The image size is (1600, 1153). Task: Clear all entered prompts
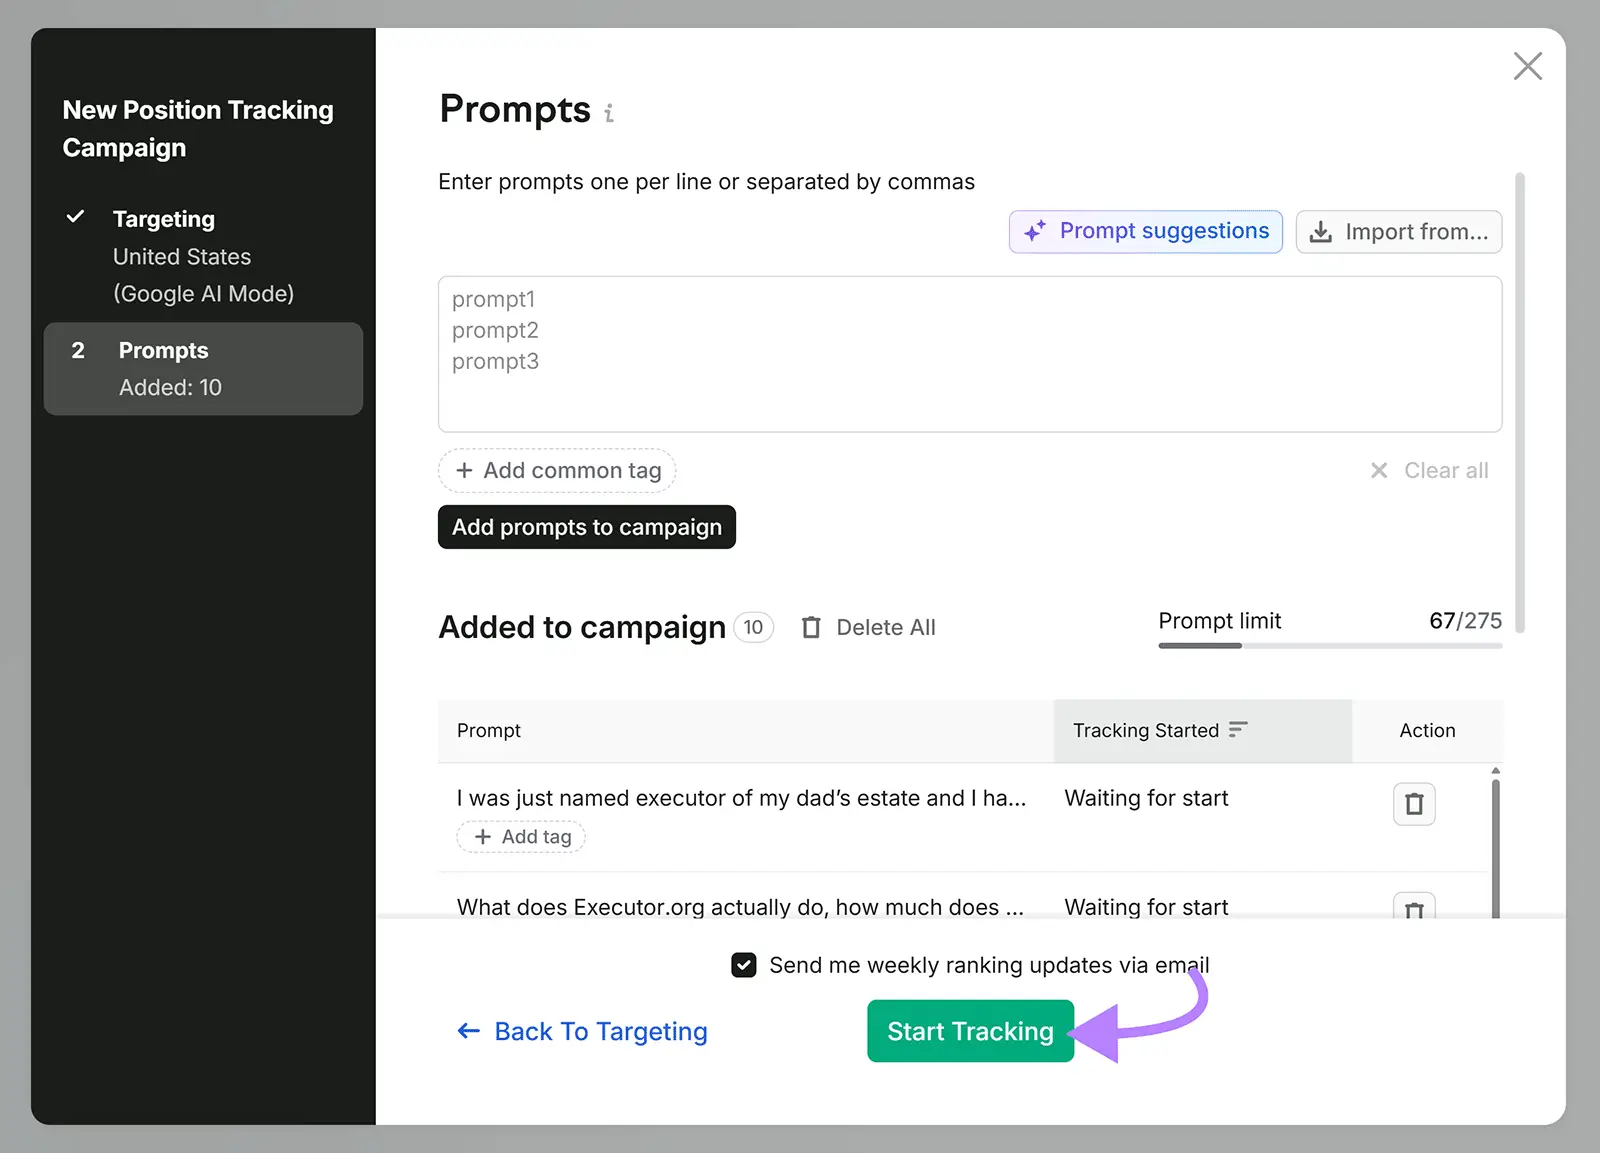click(1429, 470)
